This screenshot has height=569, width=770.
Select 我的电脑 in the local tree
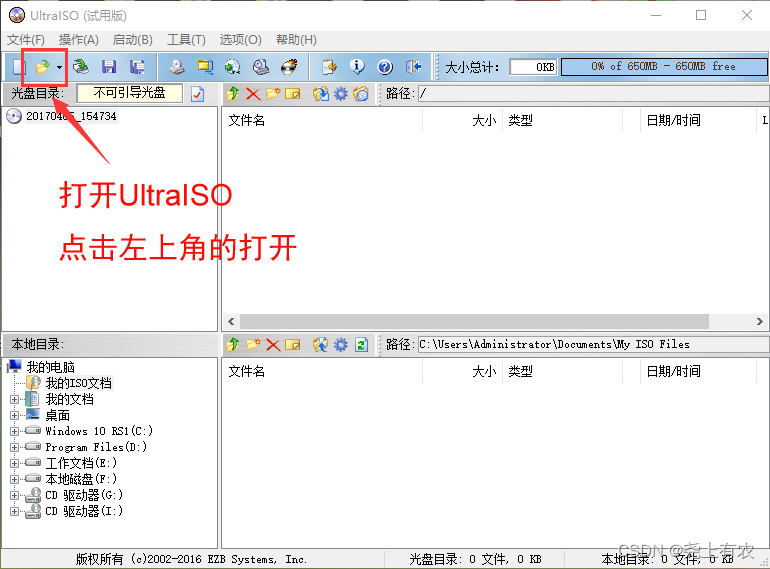click(x=51, y=367)
